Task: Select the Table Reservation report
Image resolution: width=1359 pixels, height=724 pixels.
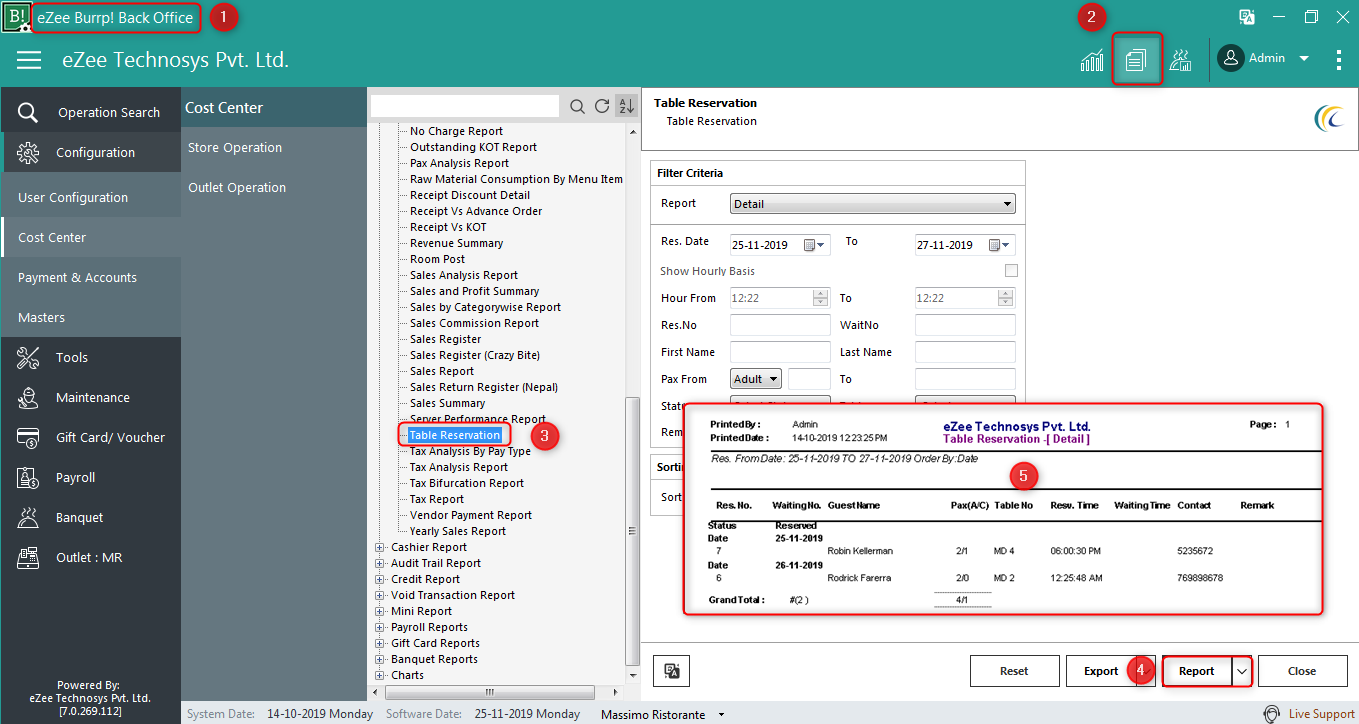Action: [455, 435]
